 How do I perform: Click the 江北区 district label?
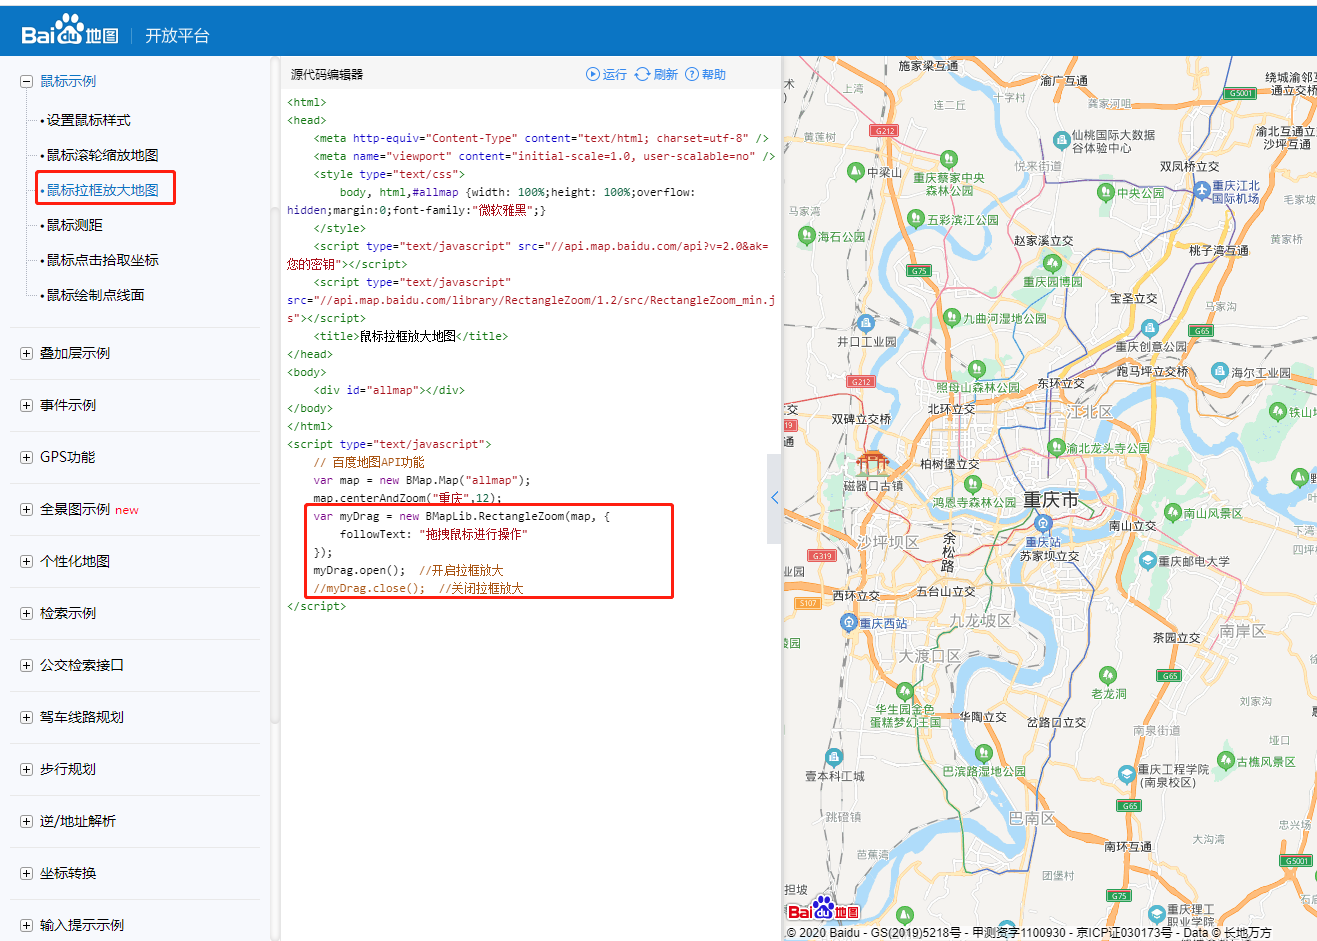click(x=1089, y=411)
